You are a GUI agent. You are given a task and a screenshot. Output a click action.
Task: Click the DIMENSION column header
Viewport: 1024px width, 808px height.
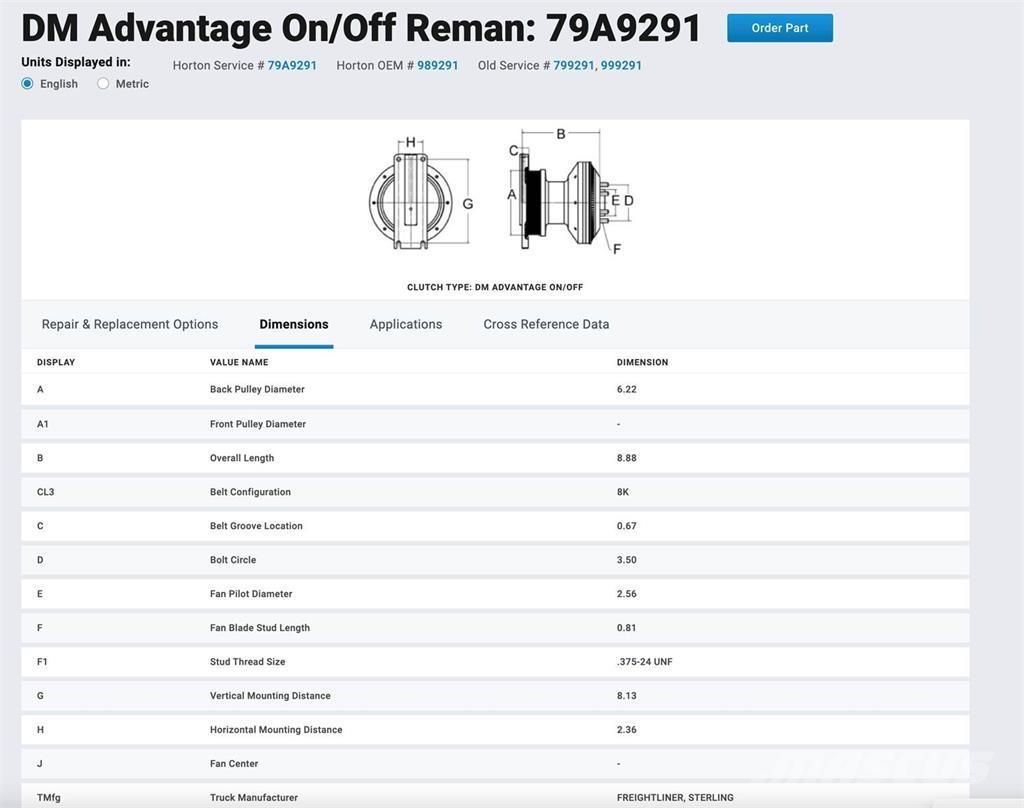(x=642, y=362)
